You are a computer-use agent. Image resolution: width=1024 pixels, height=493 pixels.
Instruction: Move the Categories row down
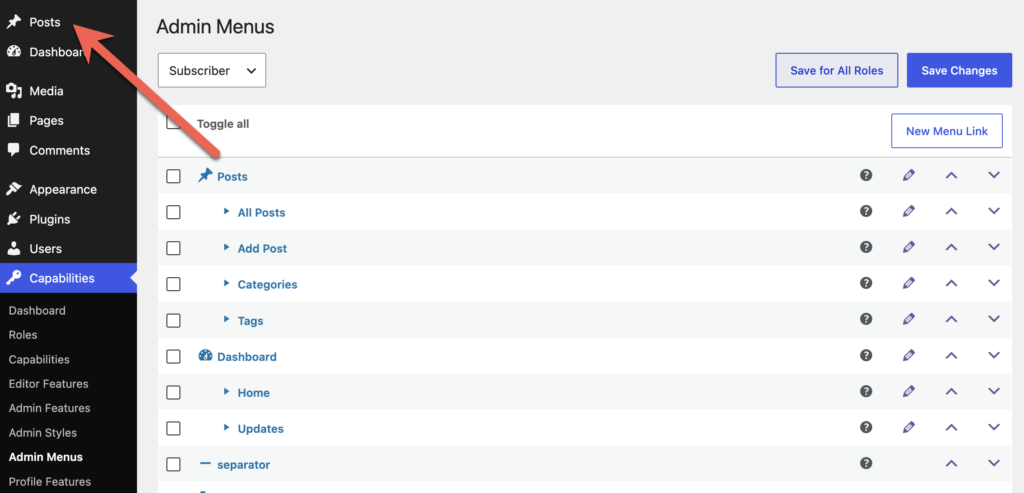(x=994, y=283)
